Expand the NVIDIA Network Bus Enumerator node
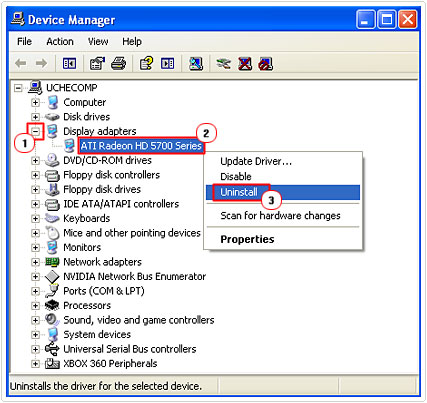The image size is (427, 403). click(35, 277)
